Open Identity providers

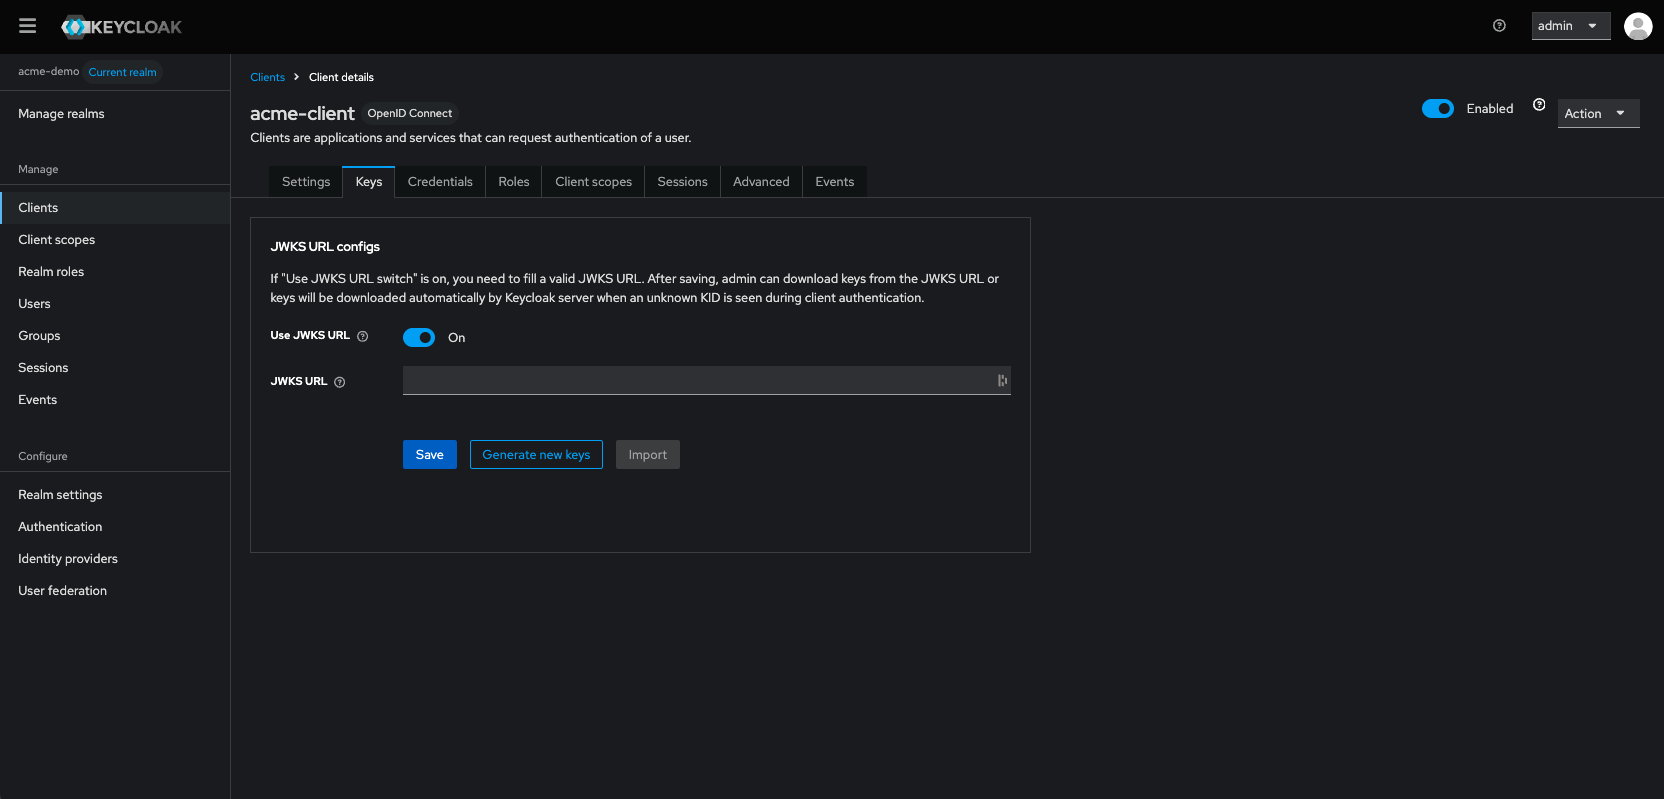click(115, 559)
